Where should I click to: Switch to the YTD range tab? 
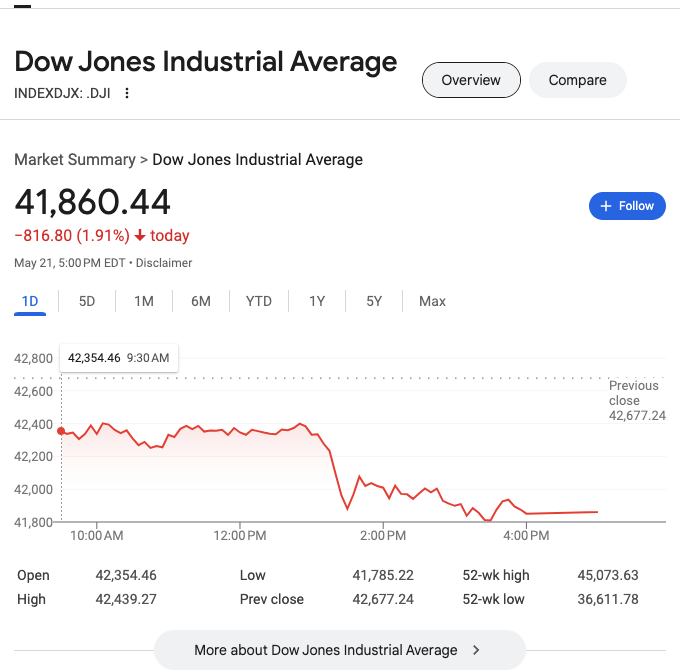(259, 301)
